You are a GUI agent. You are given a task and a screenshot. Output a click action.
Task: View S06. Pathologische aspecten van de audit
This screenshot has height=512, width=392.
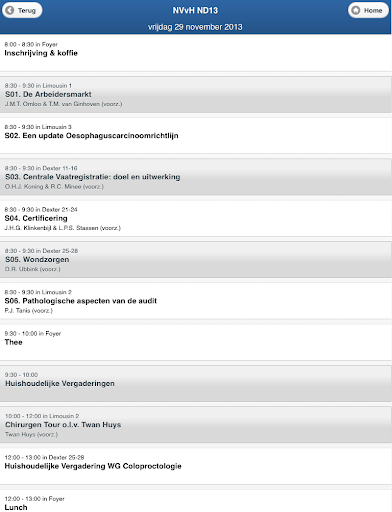click(196, 301)
